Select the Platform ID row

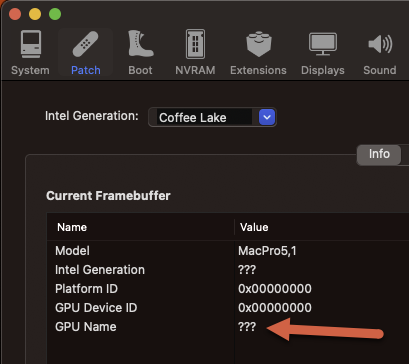(228, 289)
